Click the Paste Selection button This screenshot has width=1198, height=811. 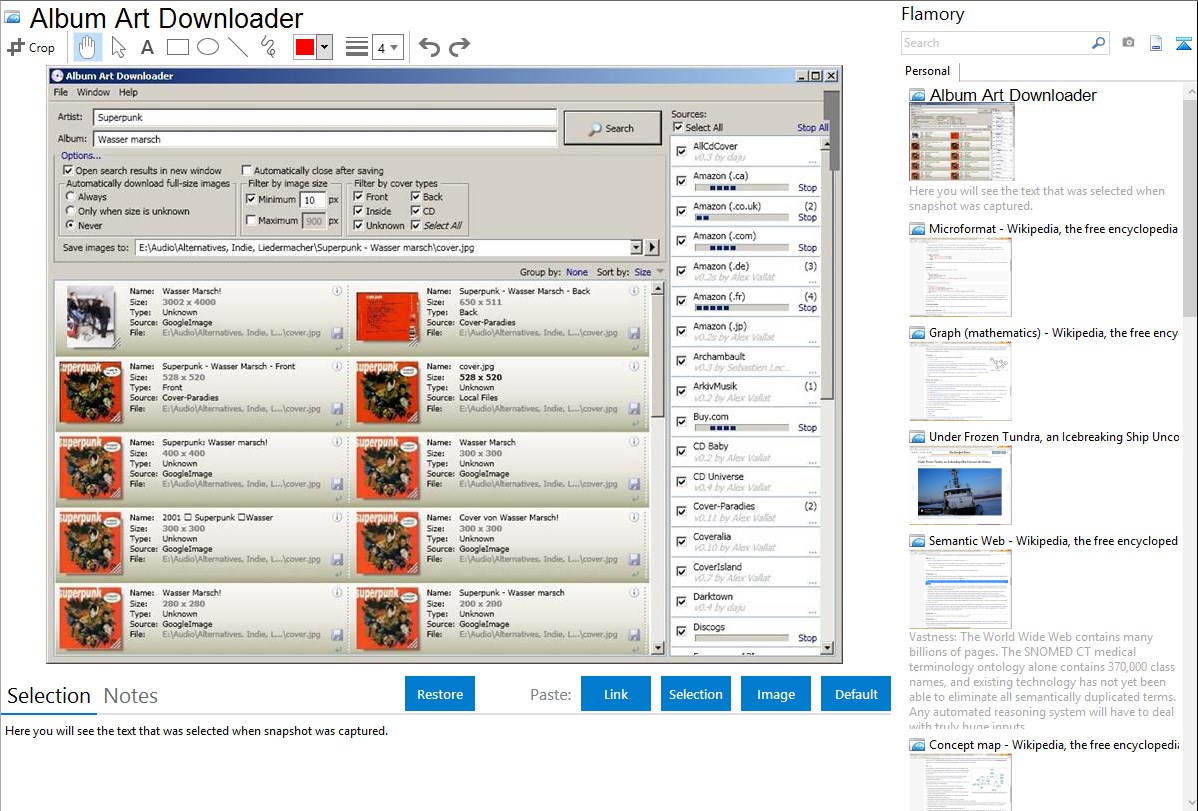tap(696, 694)
